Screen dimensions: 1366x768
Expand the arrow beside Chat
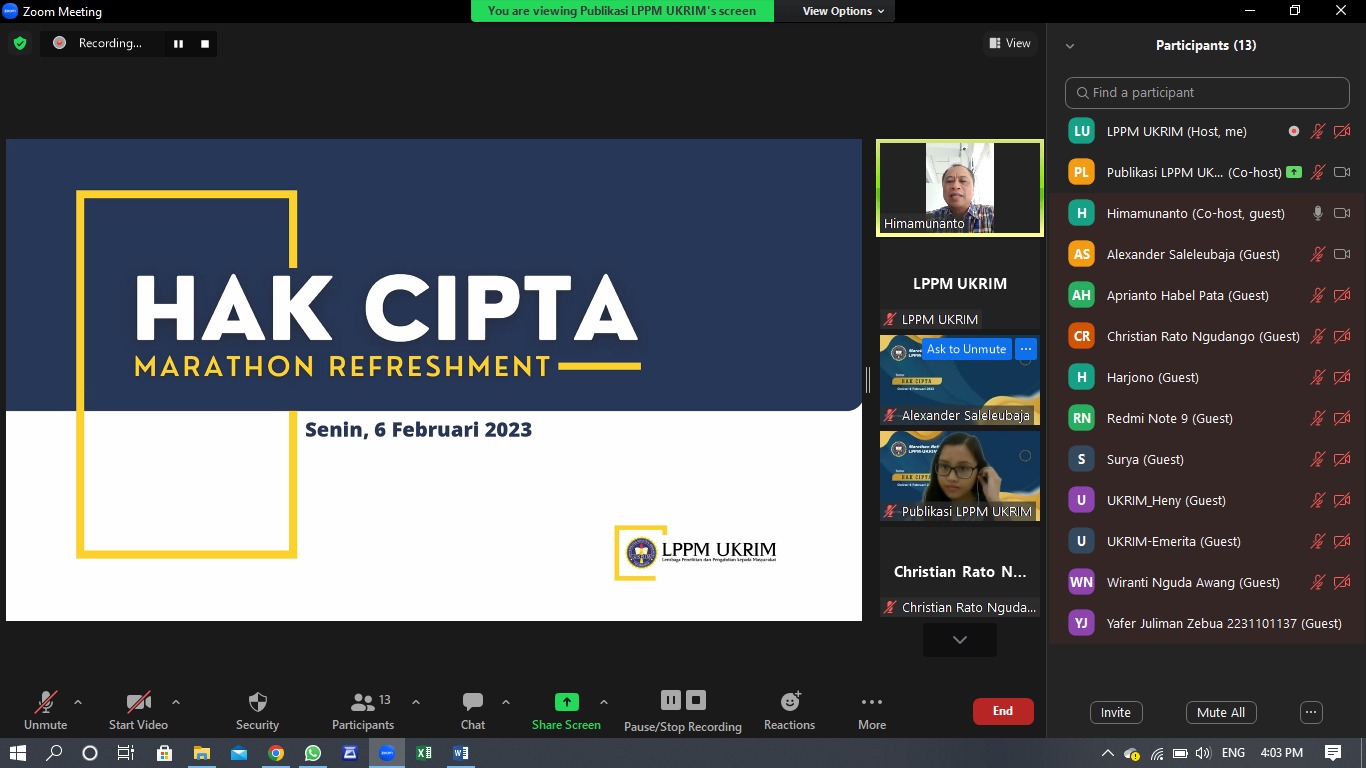[x=505, y=702]
